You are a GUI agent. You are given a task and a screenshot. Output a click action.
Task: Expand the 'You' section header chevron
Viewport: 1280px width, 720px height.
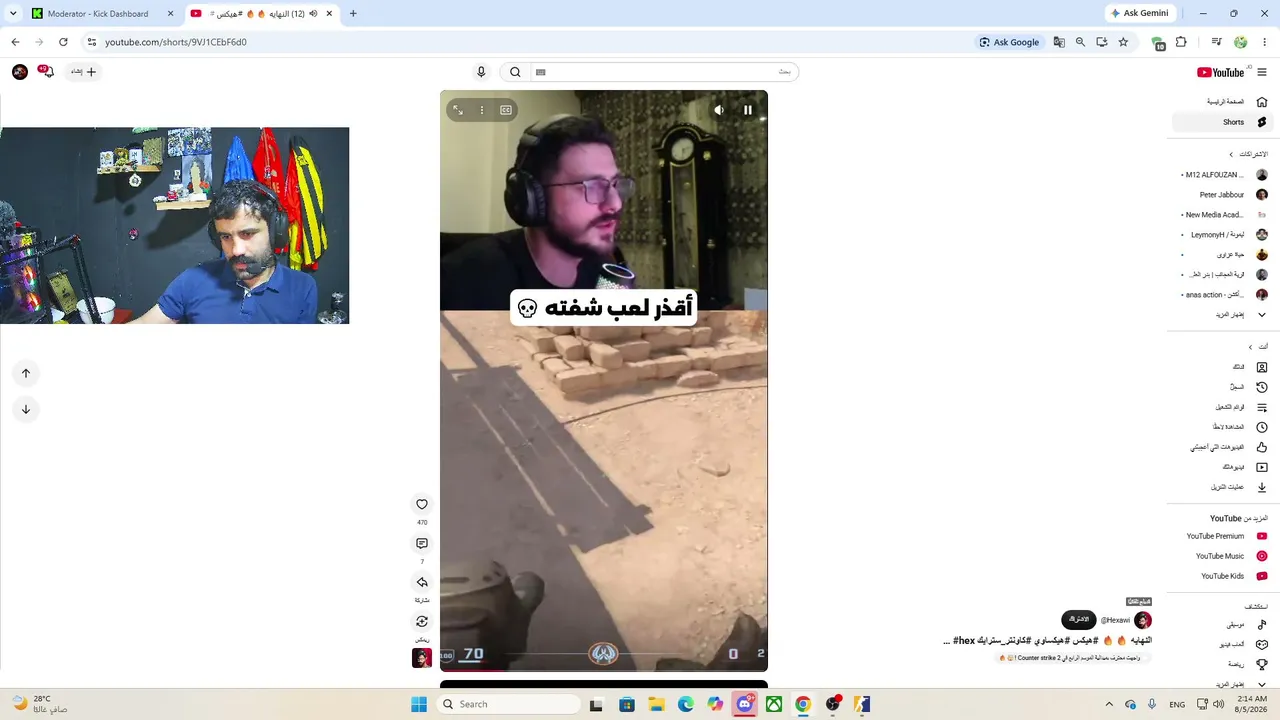(x=1250, y=347)
